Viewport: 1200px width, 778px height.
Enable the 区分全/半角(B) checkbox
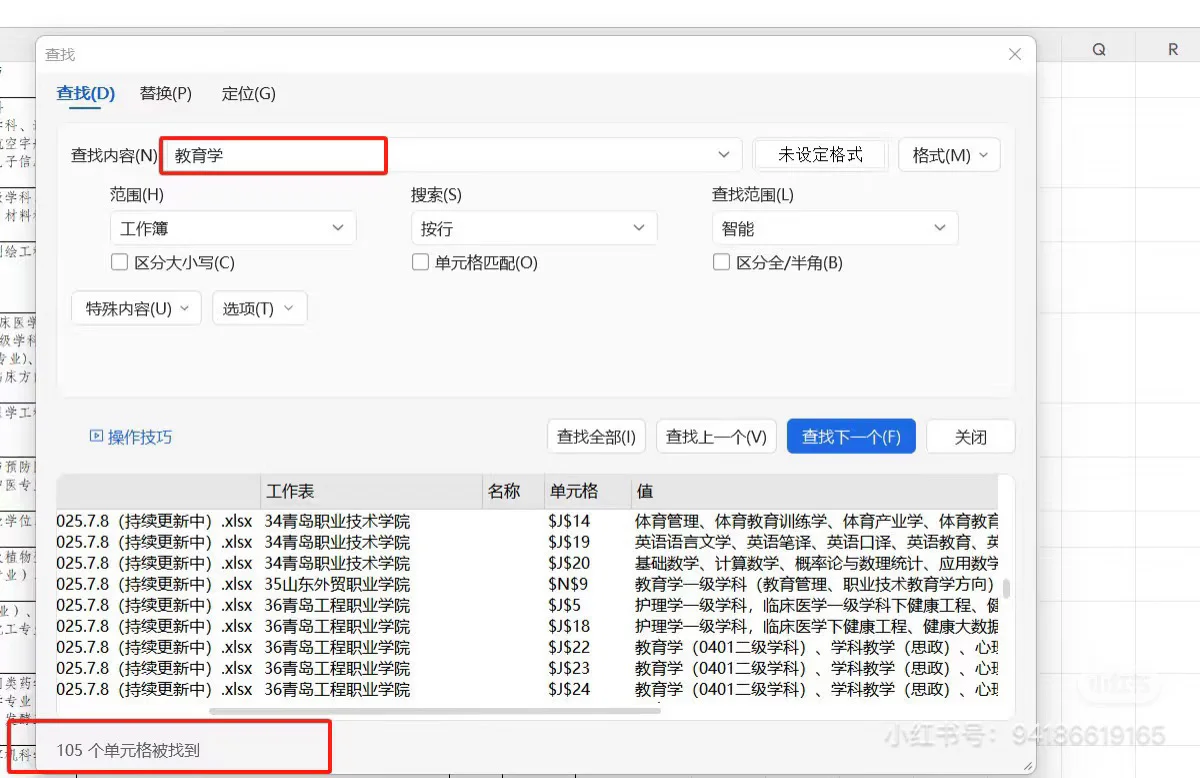pos(721,263)
